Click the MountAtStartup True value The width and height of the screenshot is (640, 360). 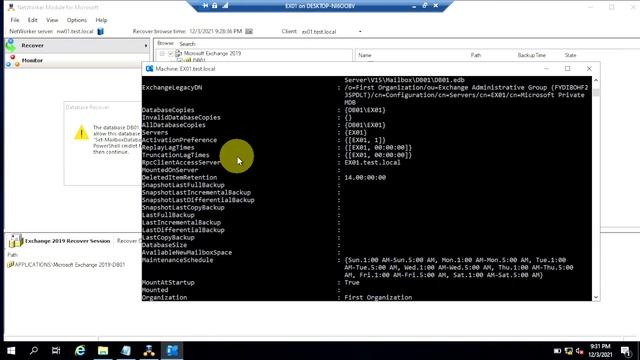[352, 282]
